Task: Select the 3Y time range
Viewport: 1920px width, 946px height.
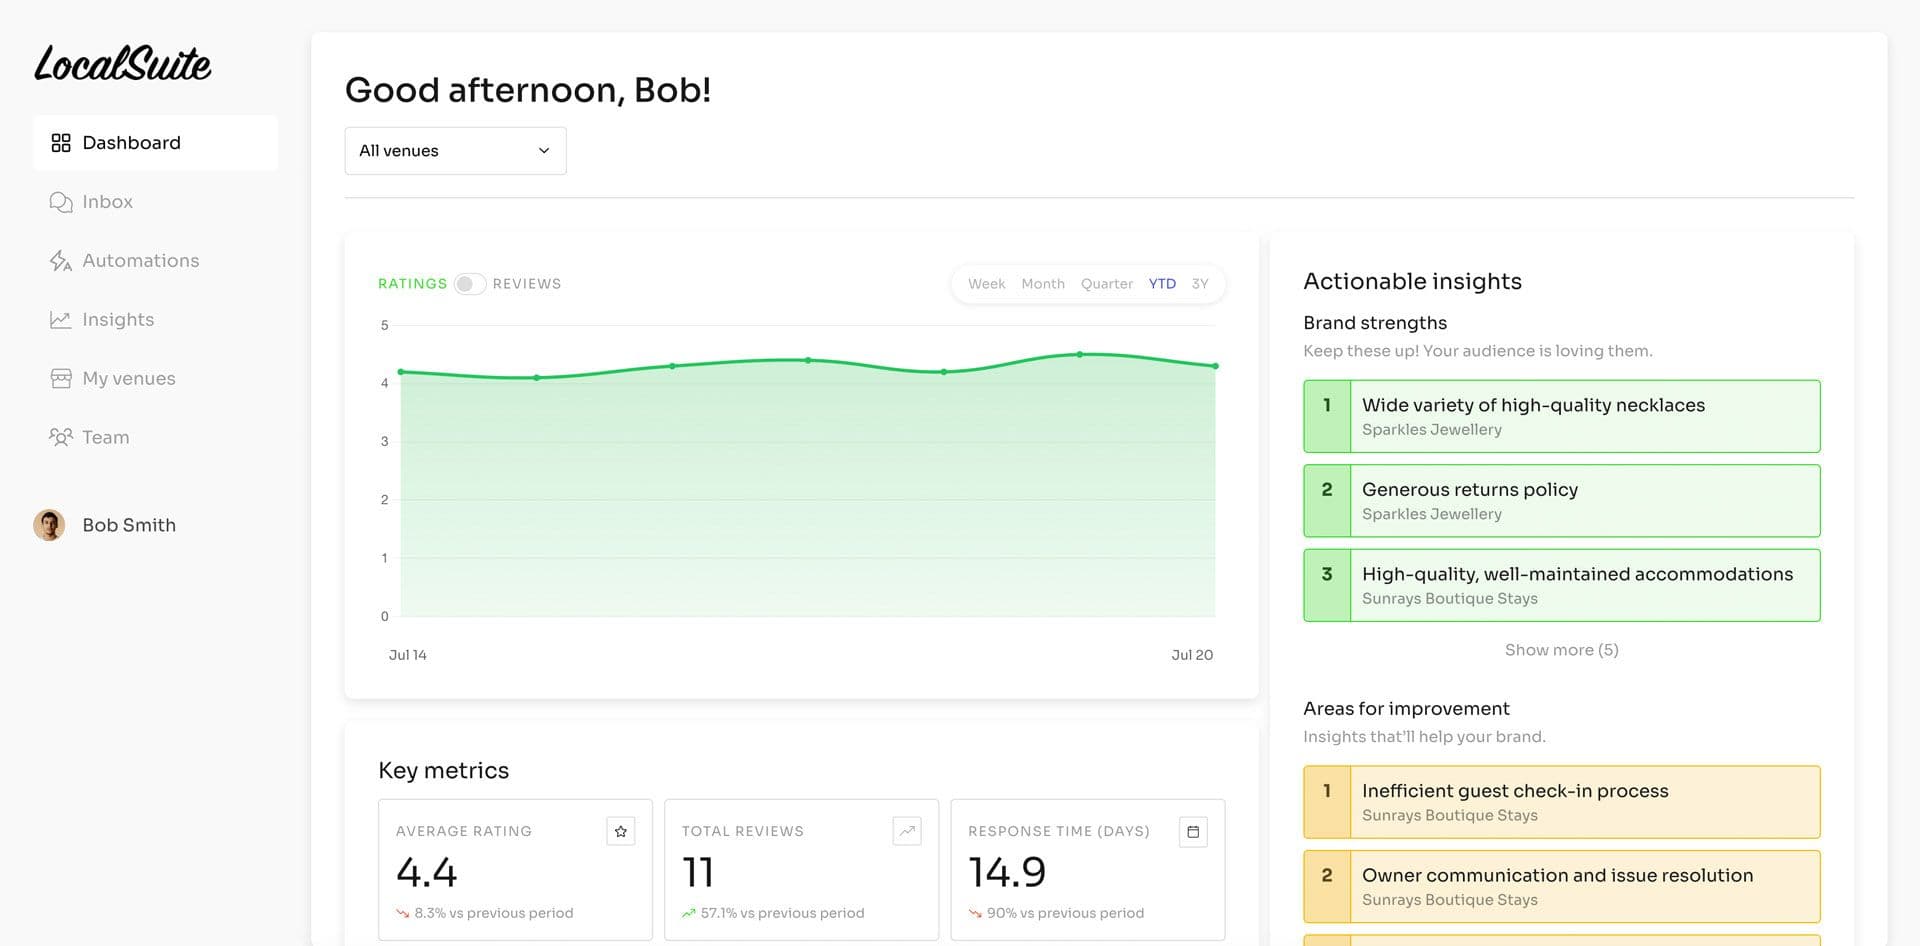Action: click(x=1200, y=284)
